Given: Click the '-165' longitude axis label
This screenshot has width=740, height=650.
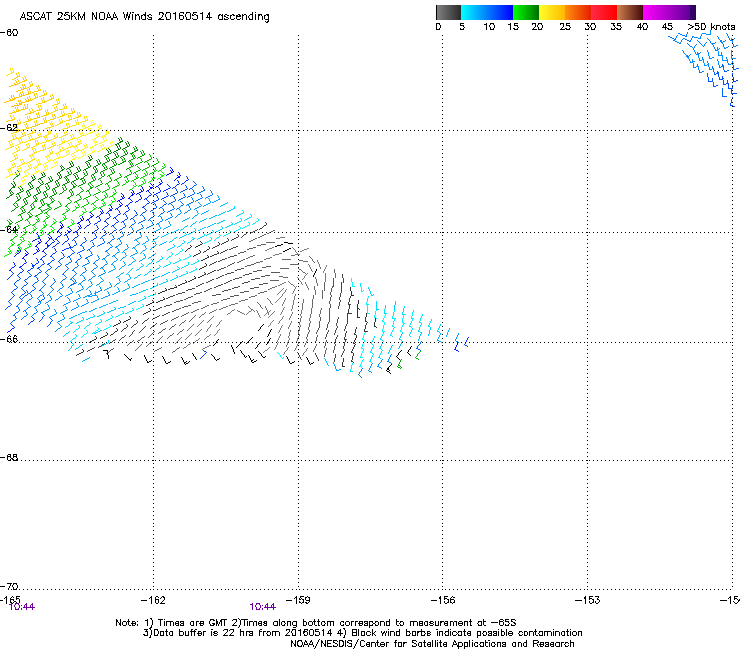Looking at the screenshot, I should [10, 600].
